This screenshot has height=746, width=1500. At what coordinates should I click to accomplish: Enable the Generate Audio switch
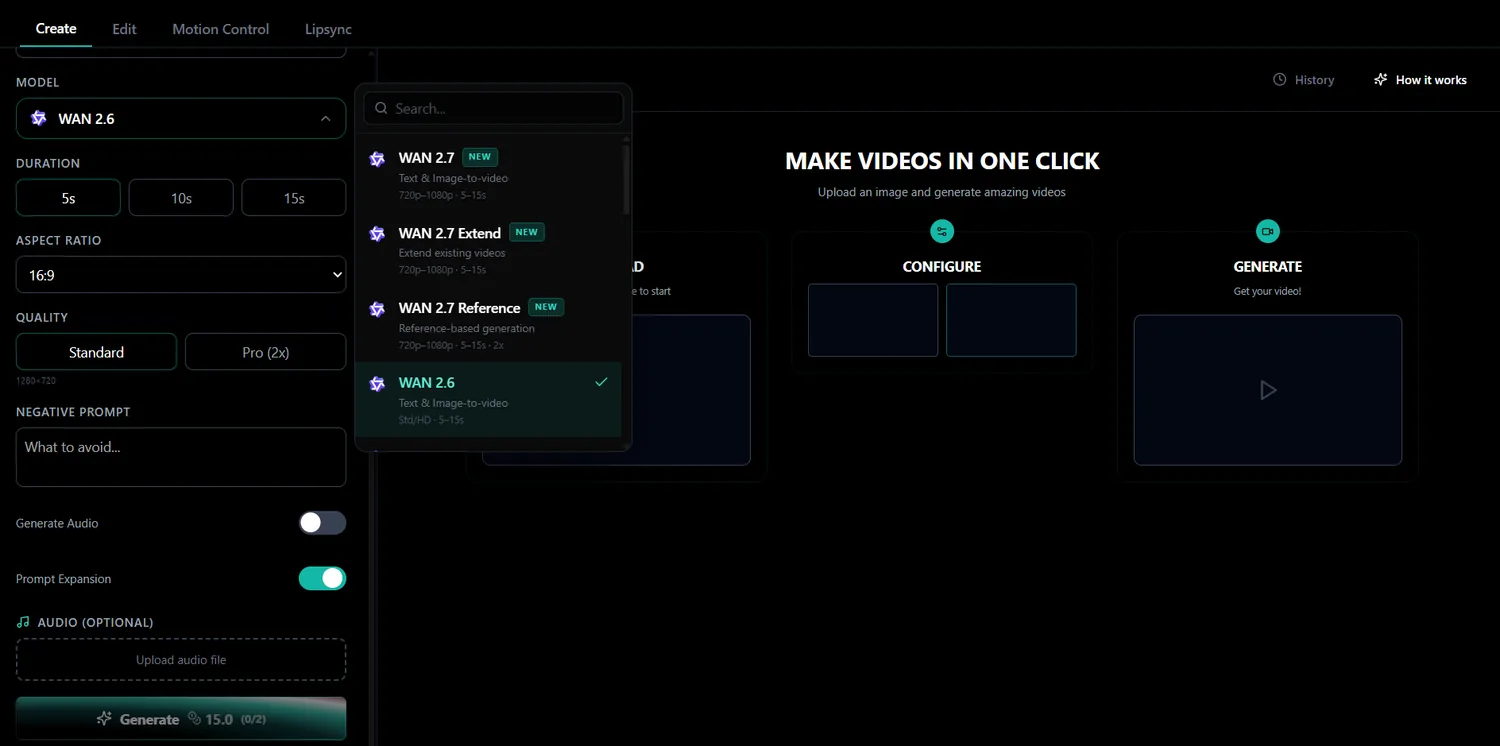coord(322,523)
